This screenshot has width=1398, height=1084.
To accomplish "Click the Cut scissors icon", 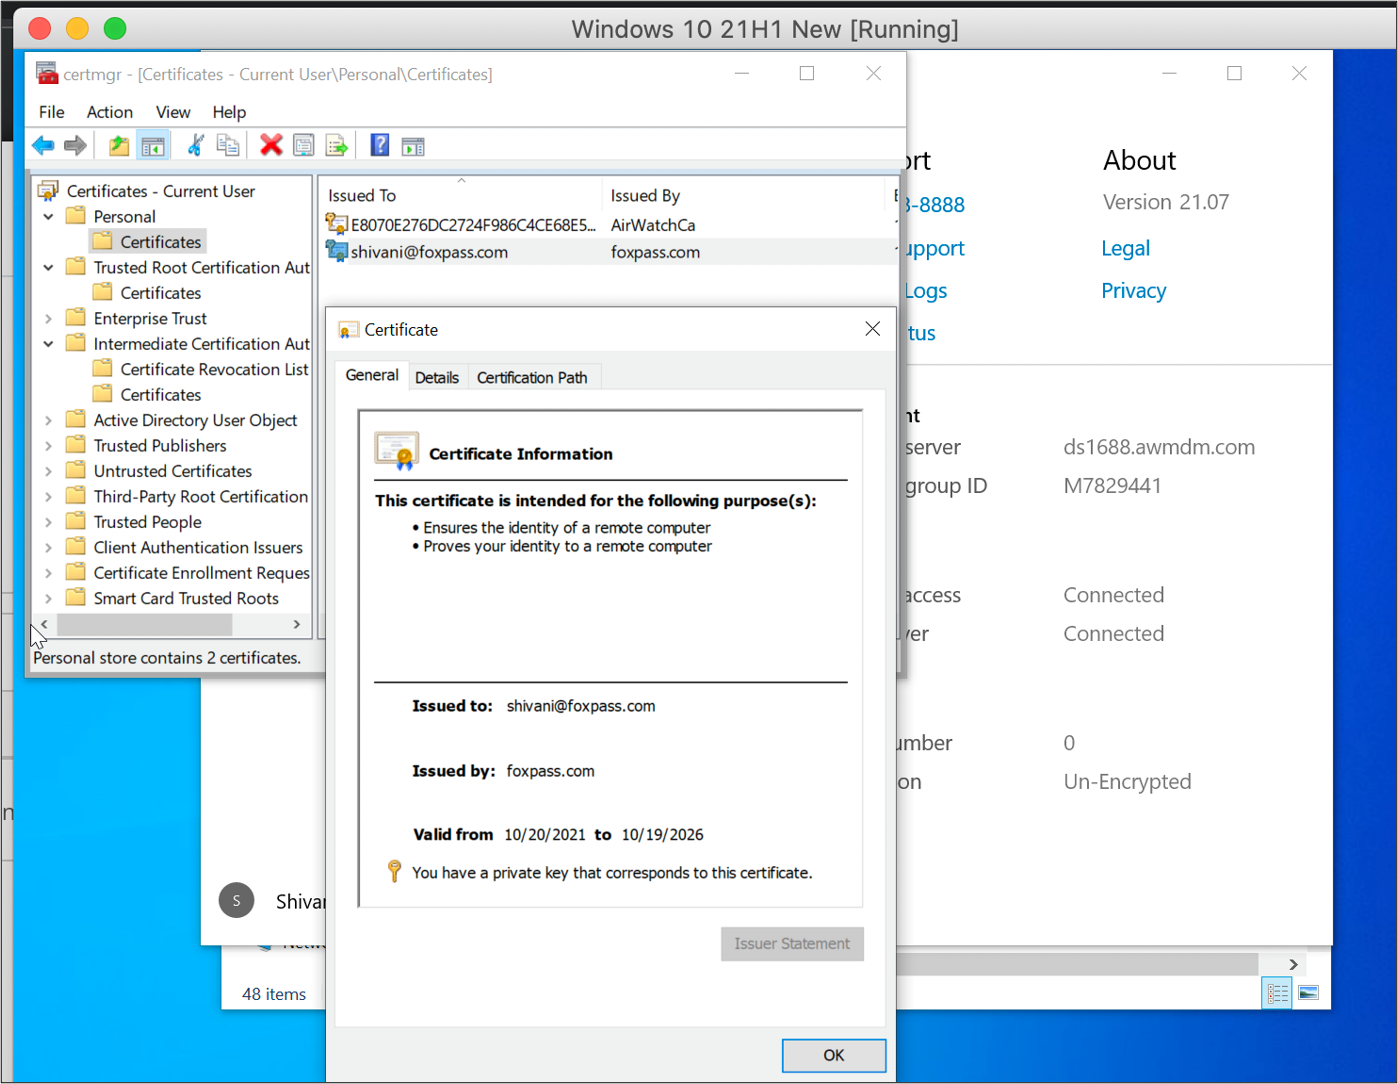I will click(196, 146).
